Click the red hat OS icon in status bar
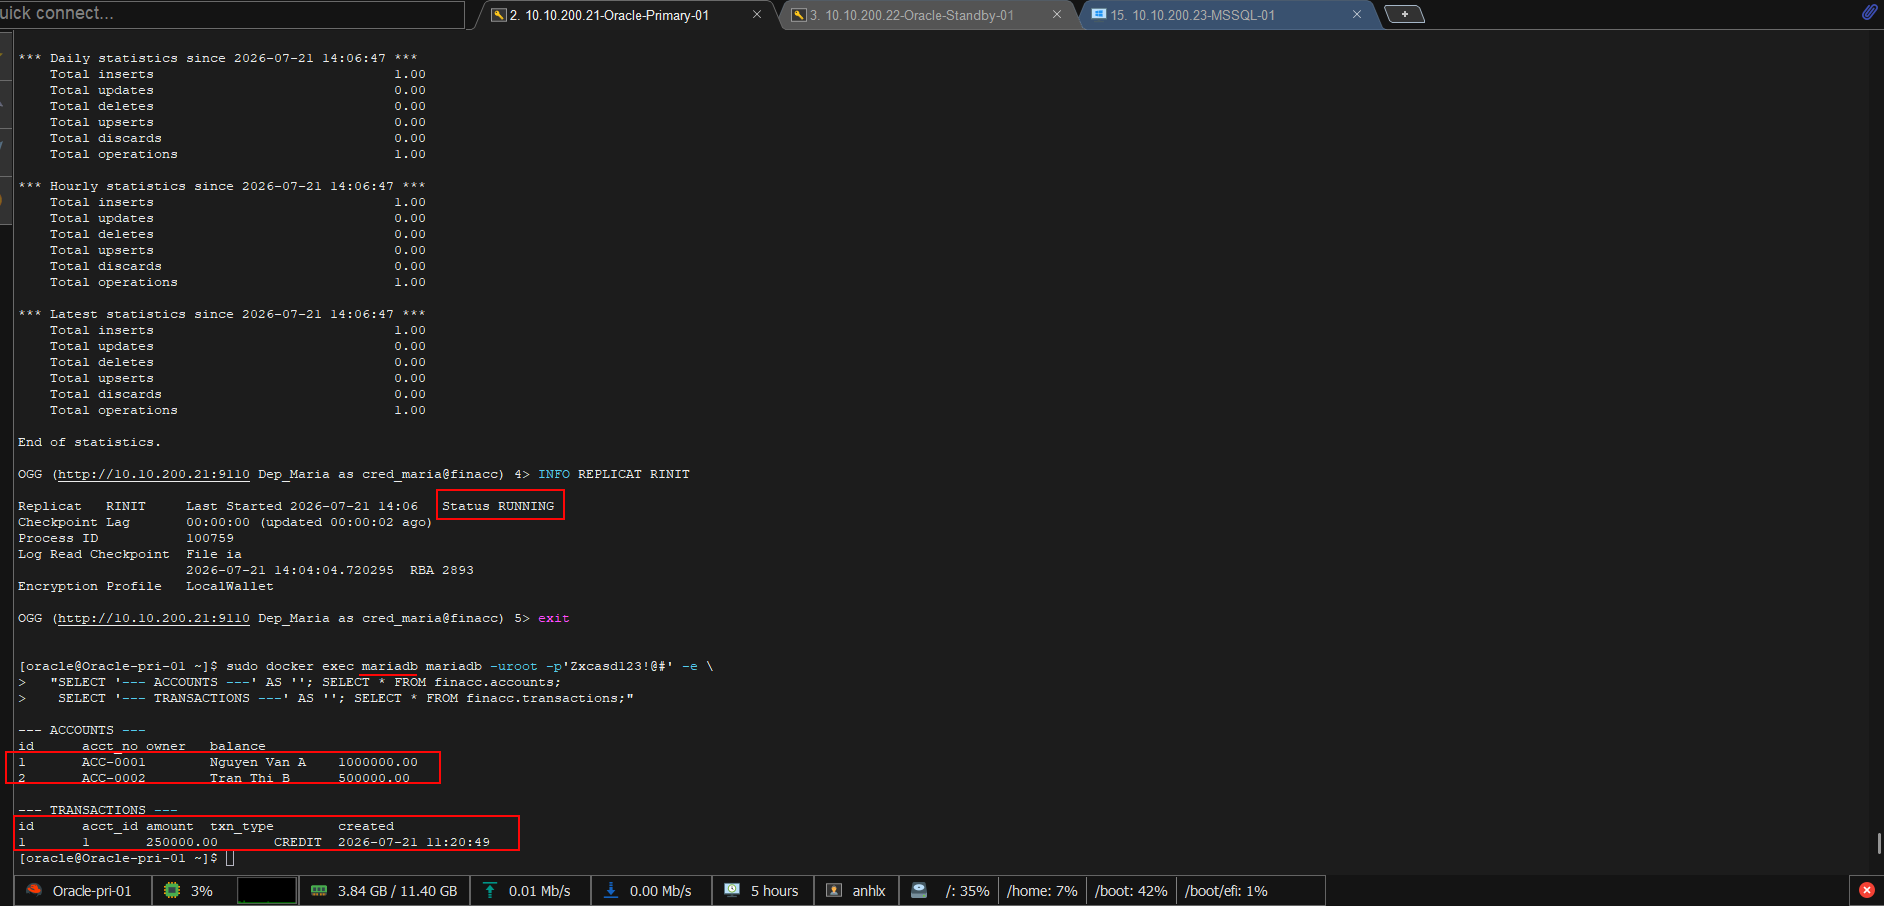1884x906 pixels. (34, 890)
